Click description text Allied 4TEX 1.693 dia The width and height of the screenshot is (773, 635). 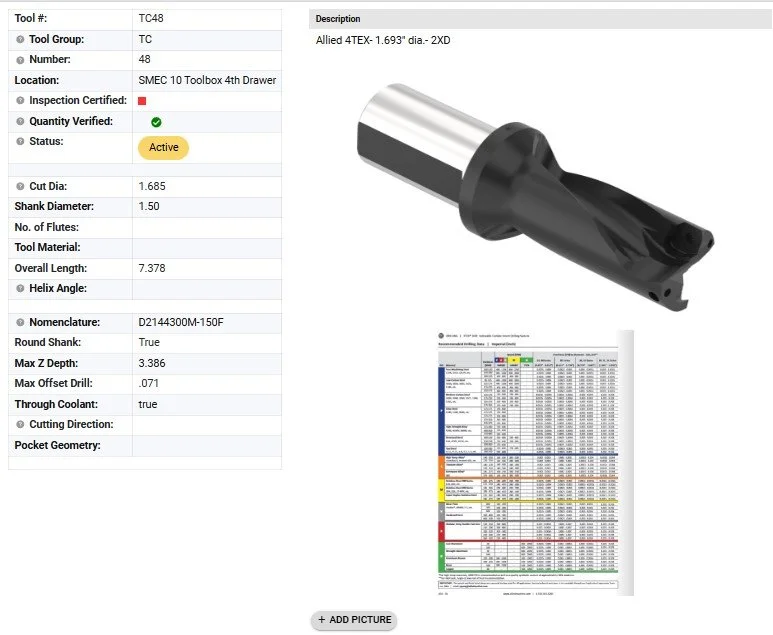(x=383, y=40)
